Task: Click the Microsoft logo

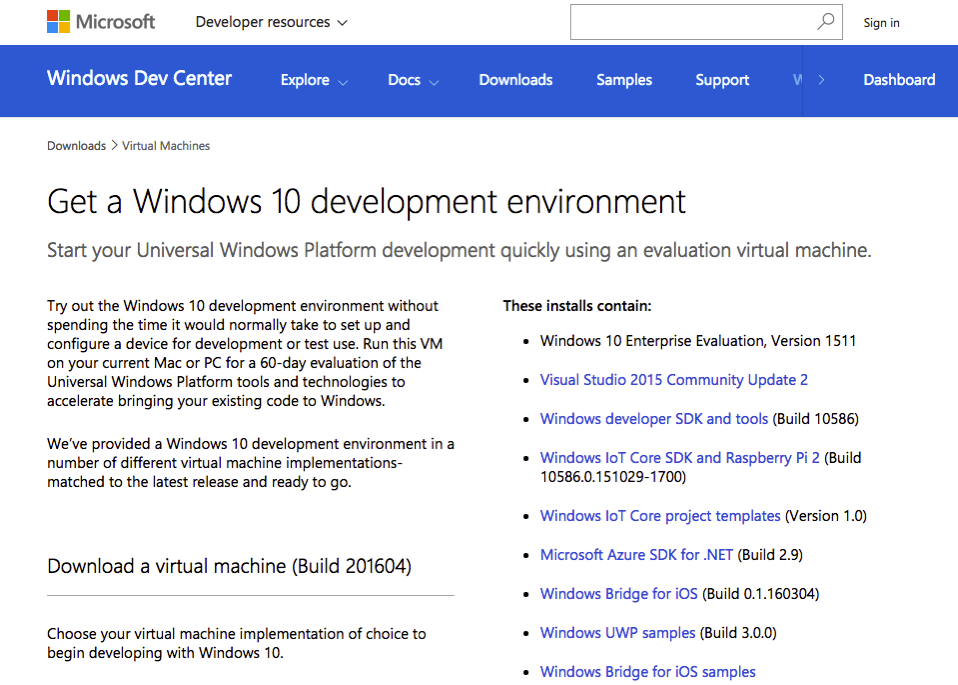Action: (101, 22)
